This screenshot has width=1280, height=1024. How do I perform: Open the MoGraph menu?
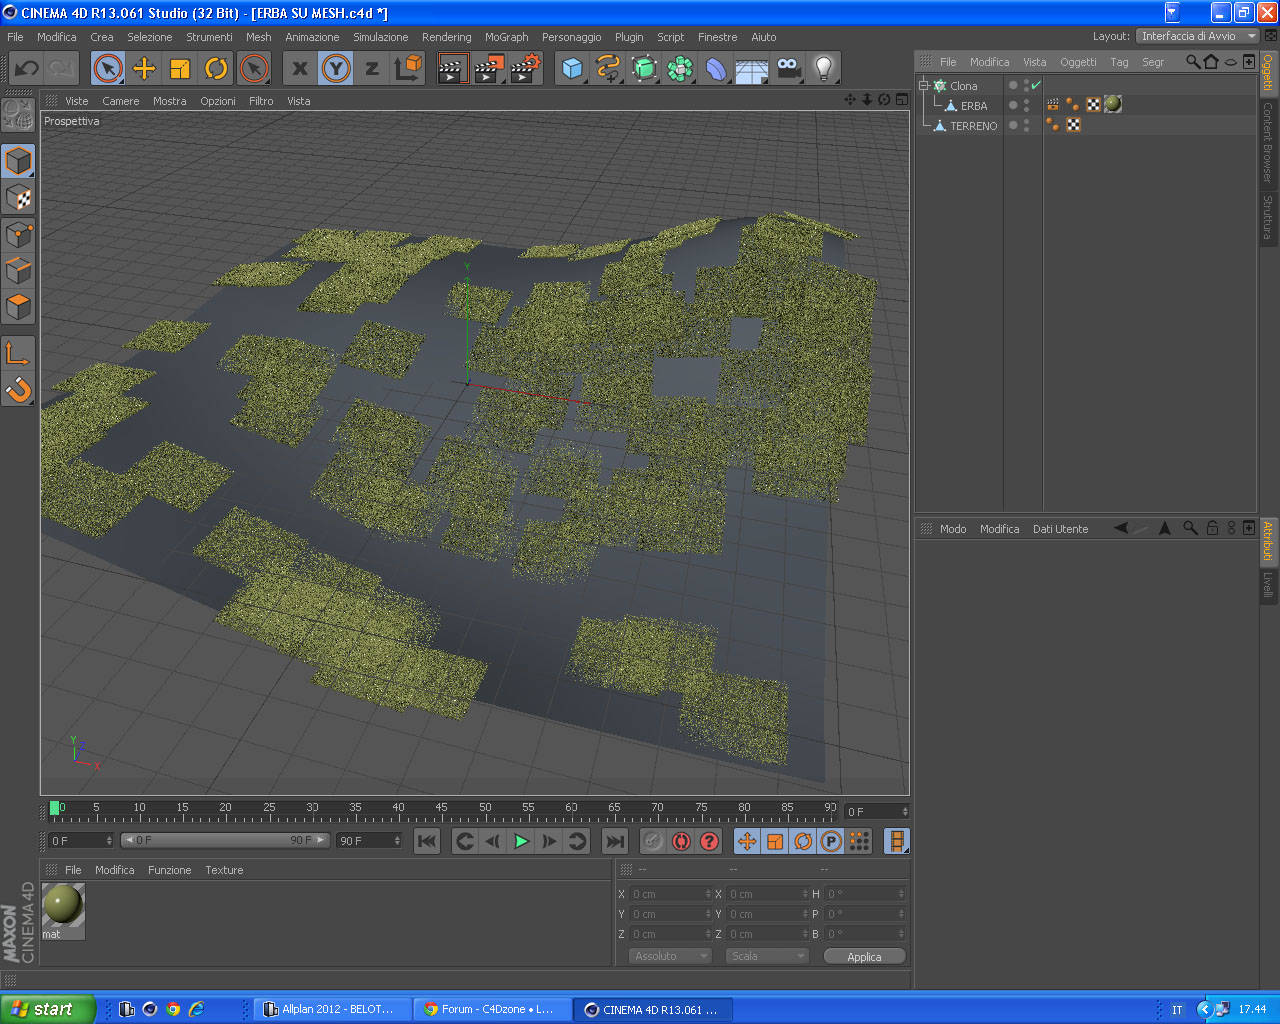pyautogui.click(x=506, y=37)
